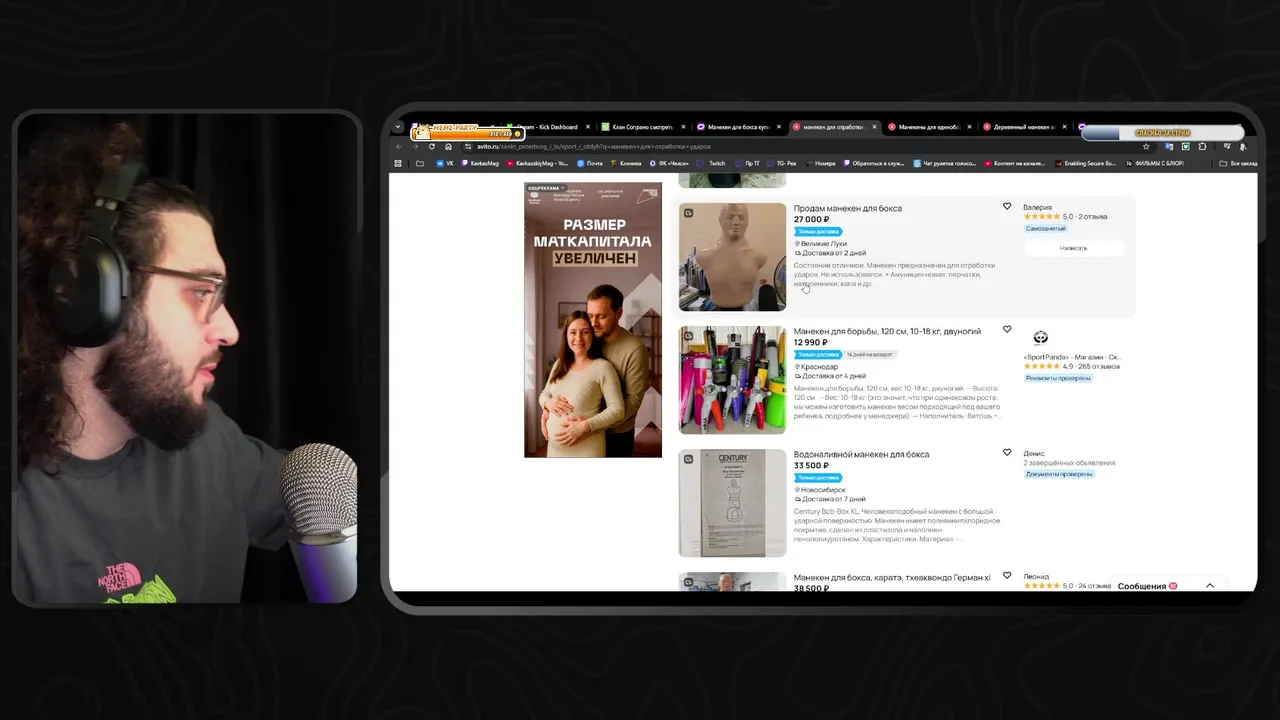Click the price '27 000 ₽'
Image resolution: width=1280 pixels, height=720 pixels.
811,219
